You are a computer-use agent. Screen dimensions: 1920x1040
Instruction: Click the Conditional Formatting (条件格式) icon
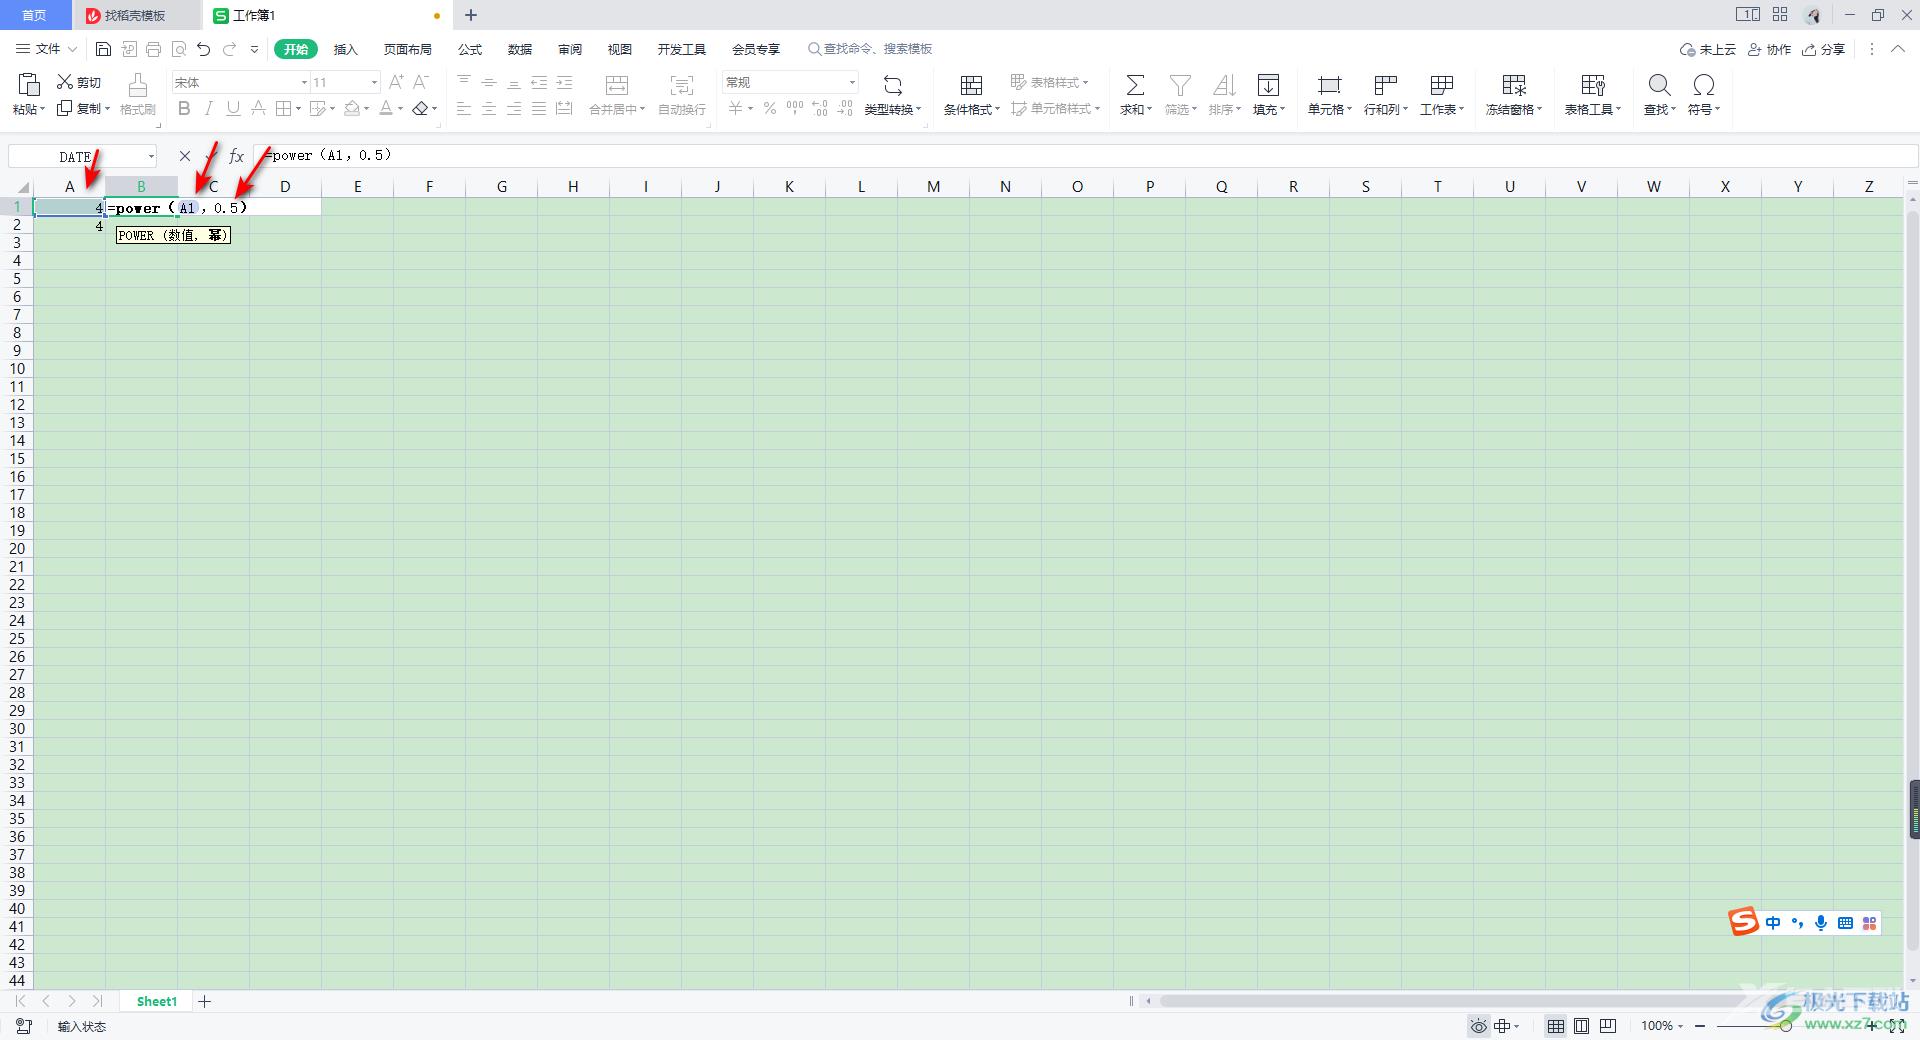click(x=971, y=85)
